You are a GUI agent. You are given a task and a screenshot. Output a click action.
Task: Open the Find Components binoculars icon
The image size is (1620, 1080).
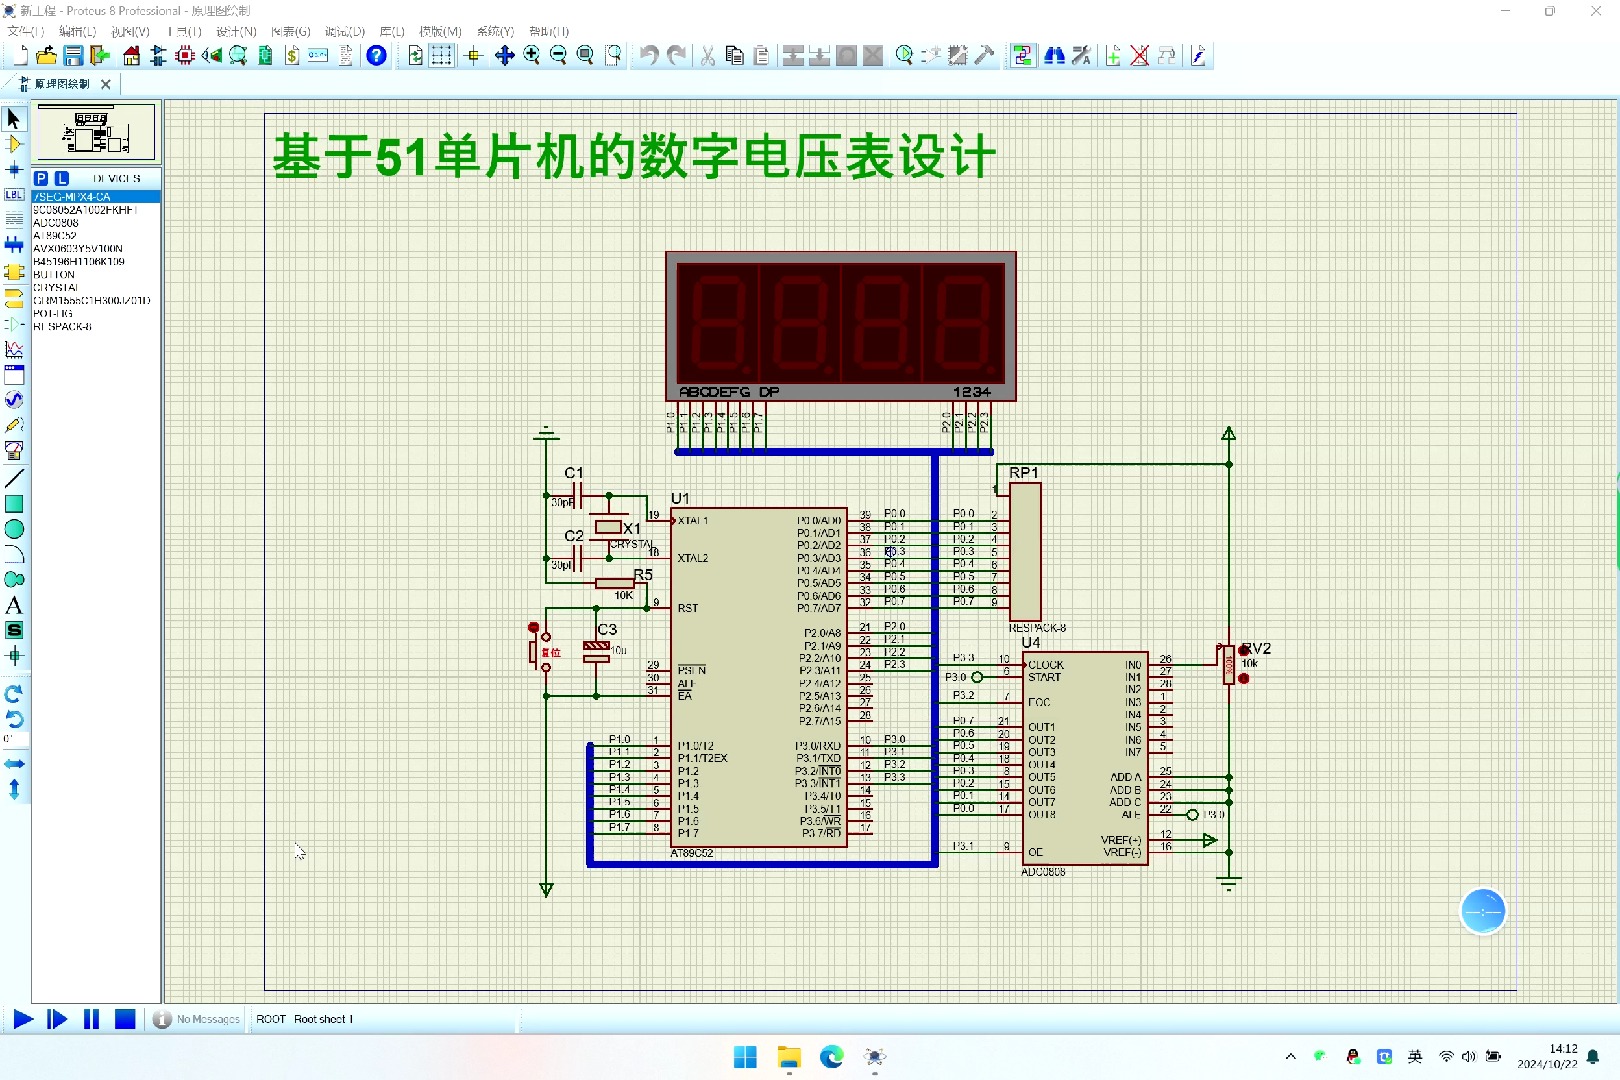pos(1054,55)
